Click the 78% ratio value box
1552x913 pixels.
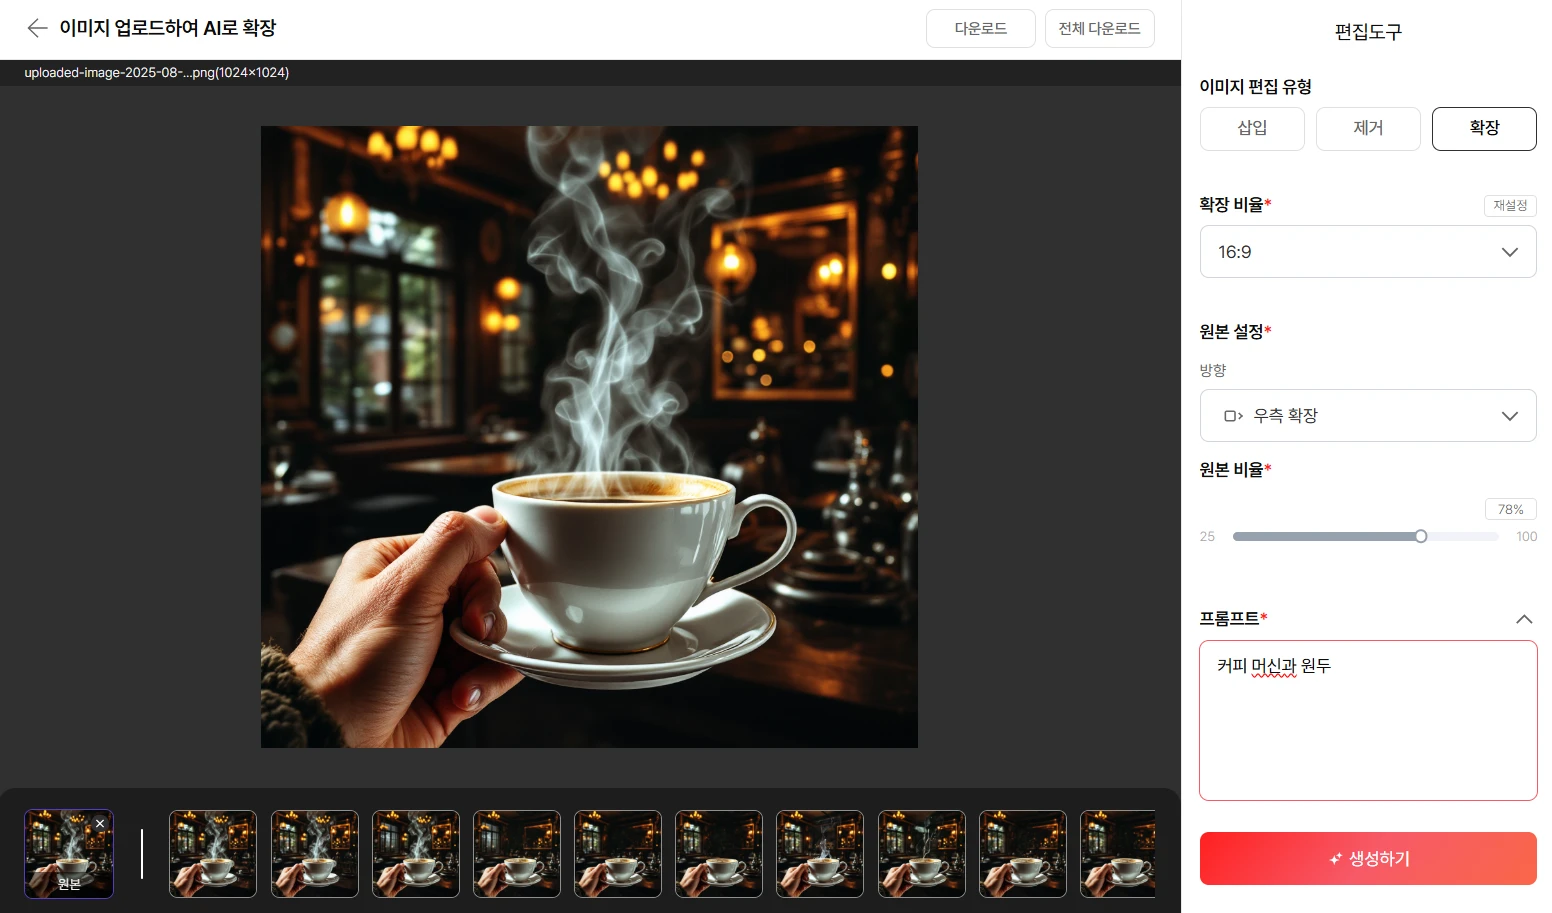(1510, 510)
